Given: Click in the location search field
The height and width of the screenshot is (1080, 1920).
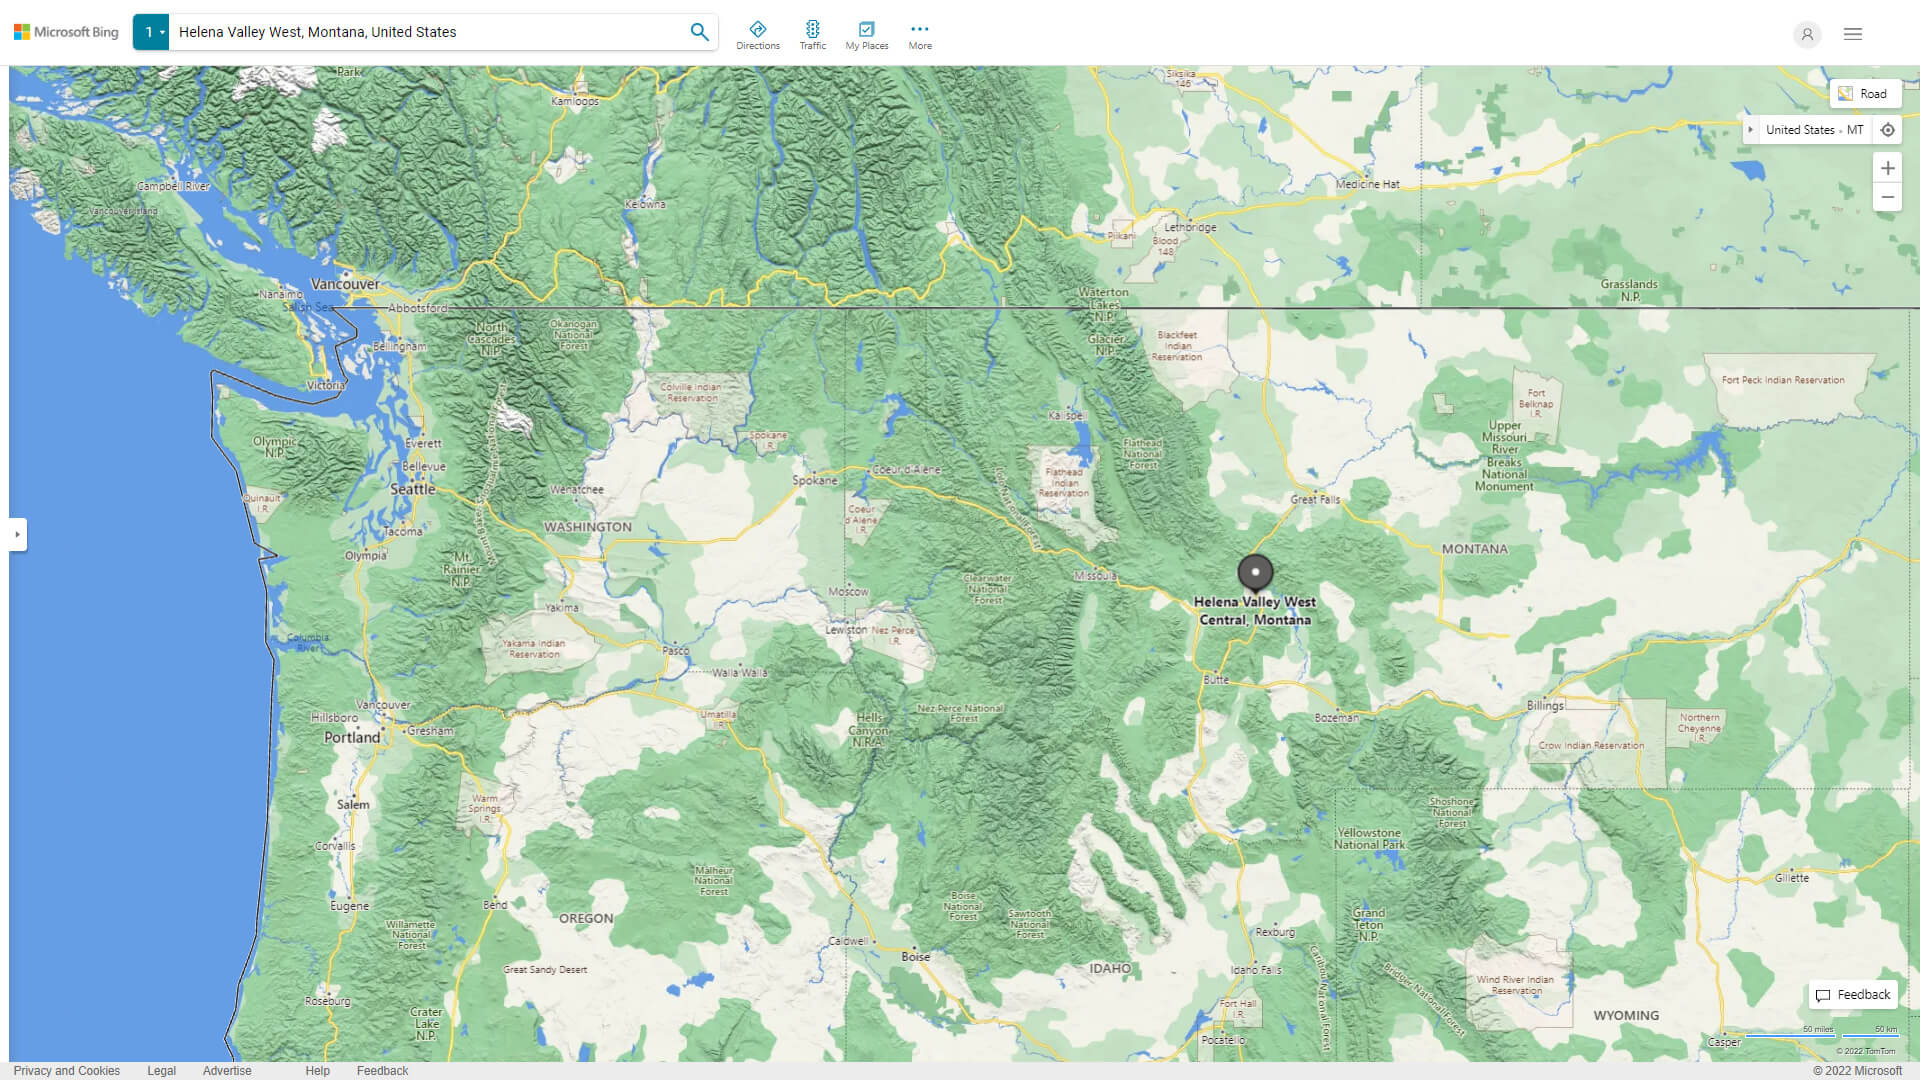Looking at the screenshot, I should [425, 32].
